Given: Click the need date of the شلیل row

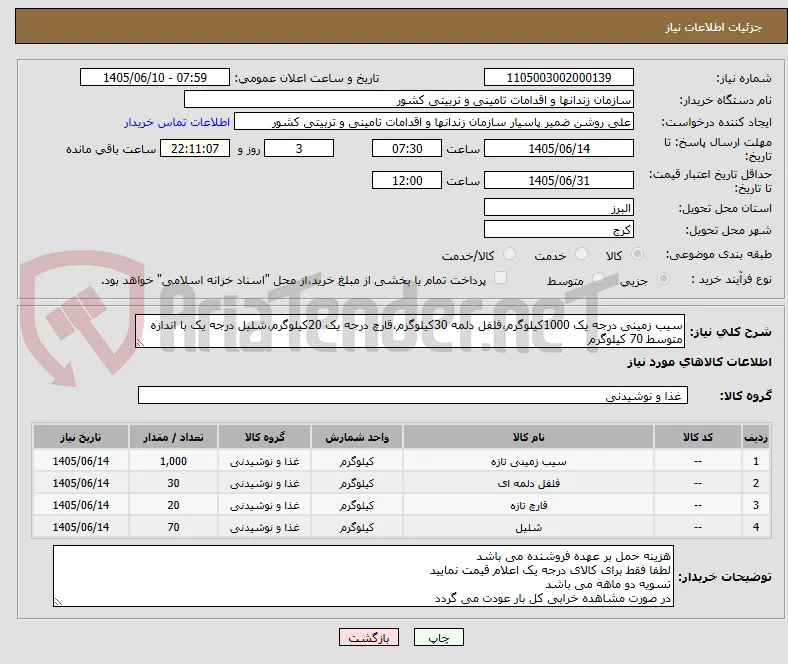Looking at the screenshot, I should click(81, 528).
